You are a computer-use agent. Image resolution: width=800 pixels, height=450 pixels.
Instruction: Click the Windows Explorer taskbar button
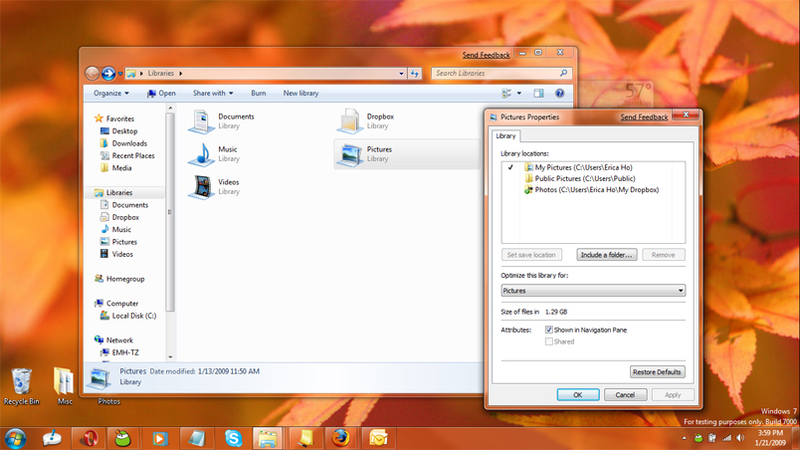[267, 438]
